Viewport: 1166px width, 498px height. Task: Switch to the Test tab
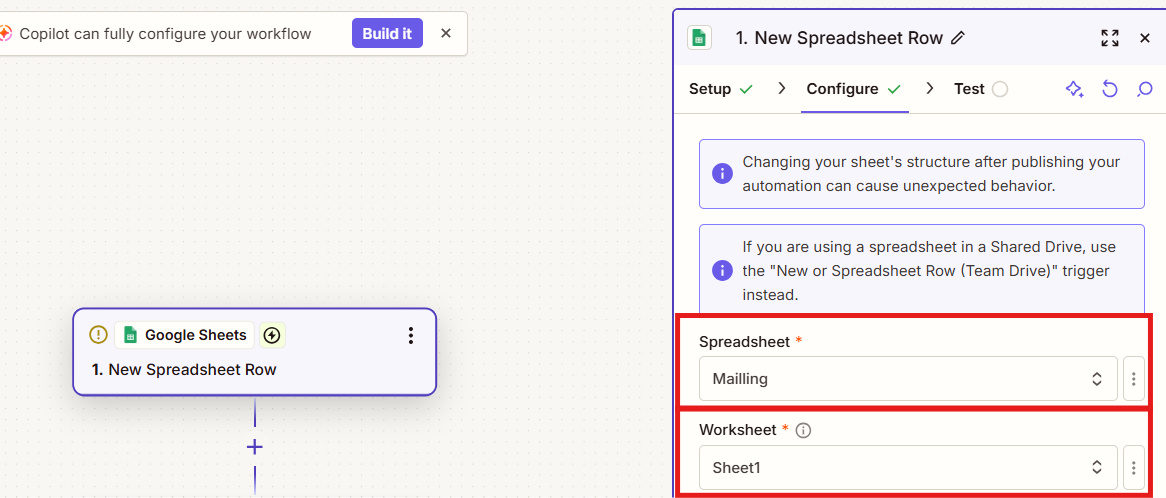point(981,89)
